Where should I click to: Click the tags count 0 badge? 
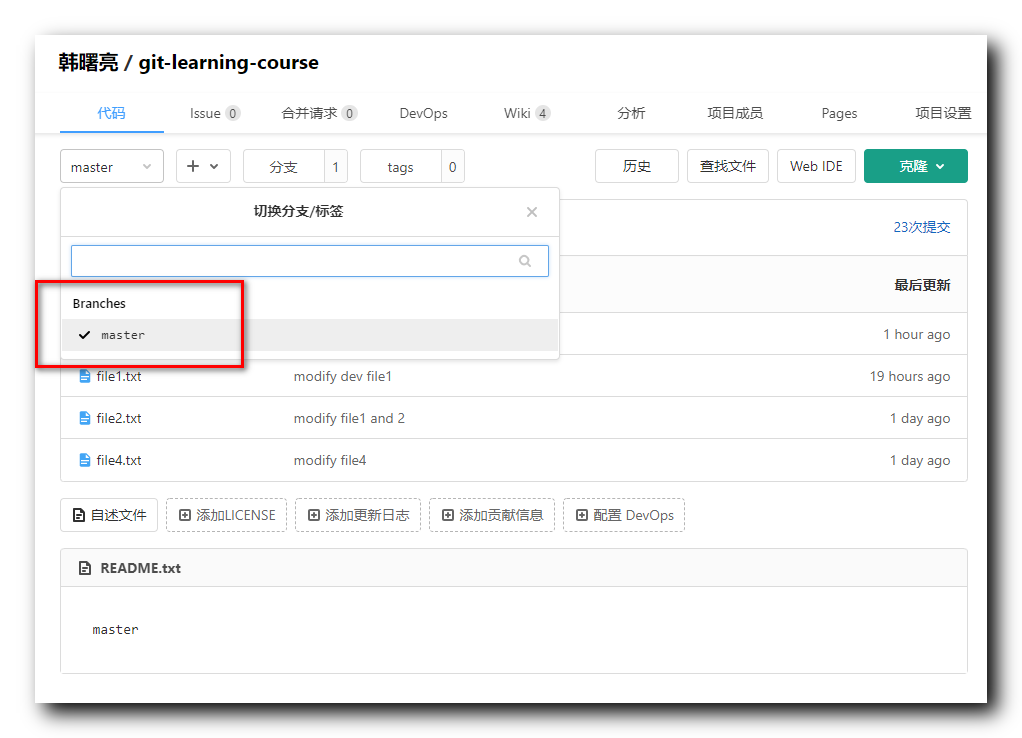[x=452, y=167]
